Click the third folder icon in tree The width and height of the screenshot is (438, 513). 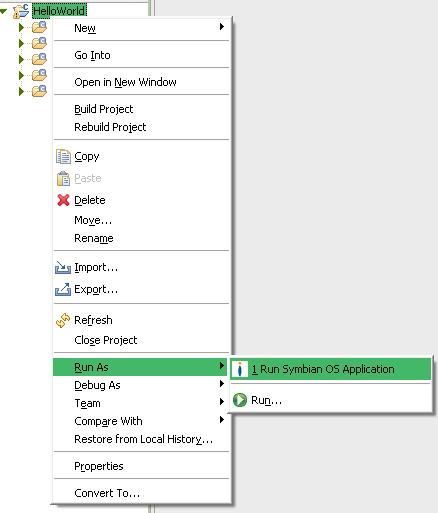39,59
